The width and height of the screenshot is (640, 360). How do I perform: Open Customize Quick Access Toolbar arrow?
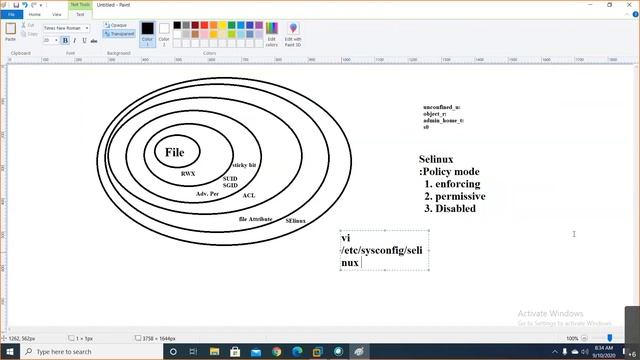(41, 5)
